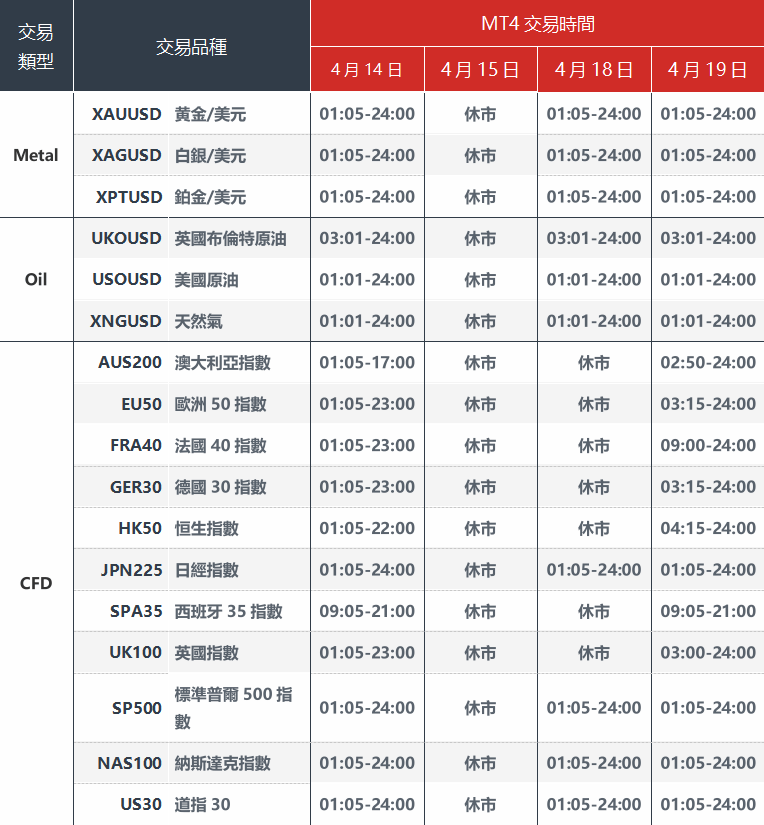Image resolution: width=764 pixels, height=825 pixels.
Task: Click UKOUSD April 14 time 03:01-24:00
Action: point(367,238)
